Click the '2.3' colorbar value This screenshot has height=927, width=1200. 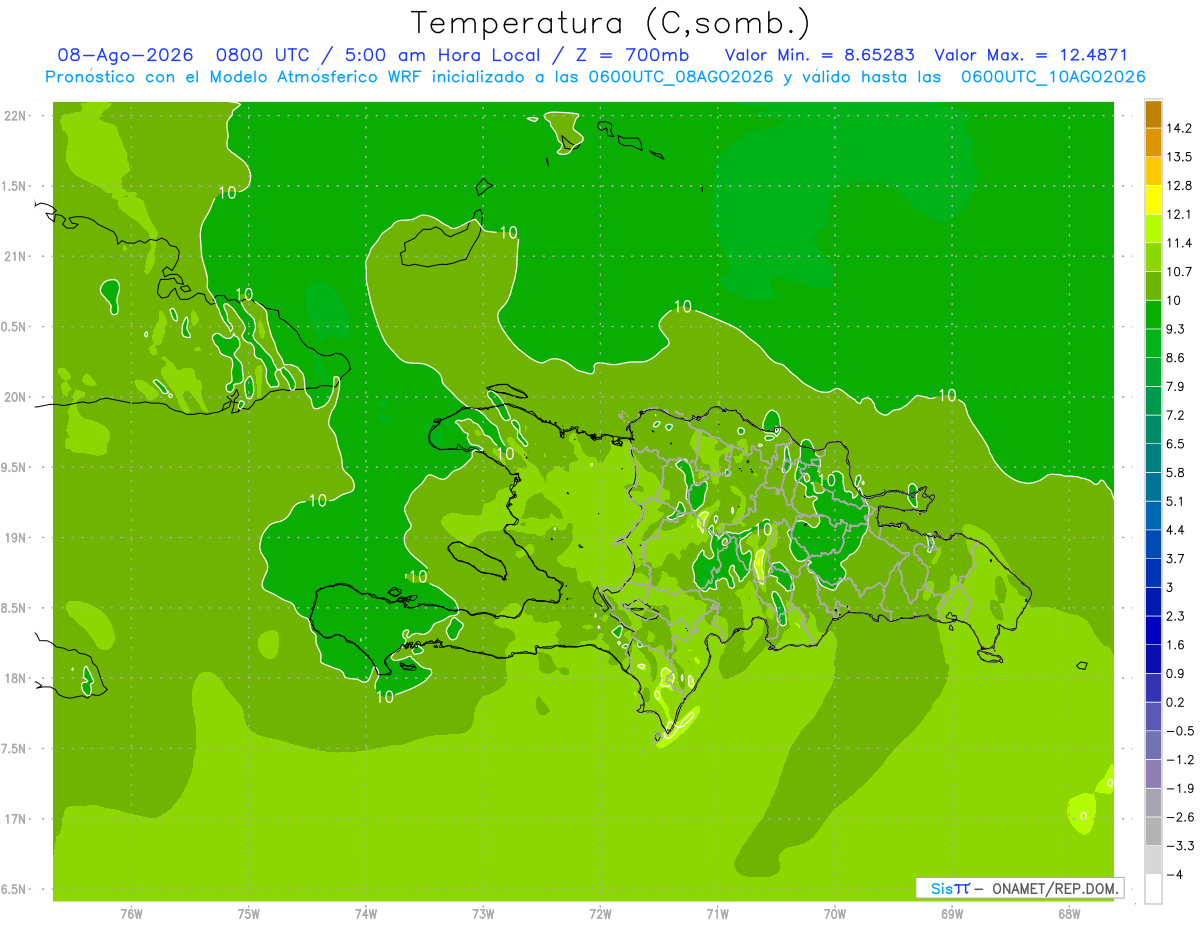tap(1177, 616)
